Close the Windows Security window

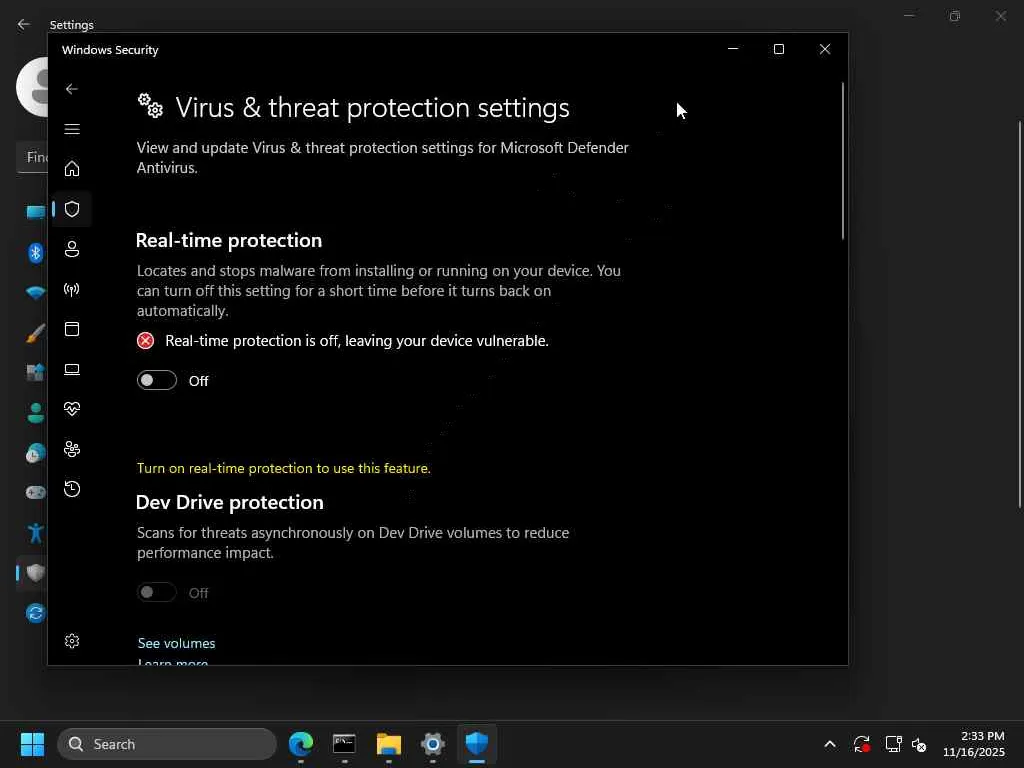pos(825,49)
